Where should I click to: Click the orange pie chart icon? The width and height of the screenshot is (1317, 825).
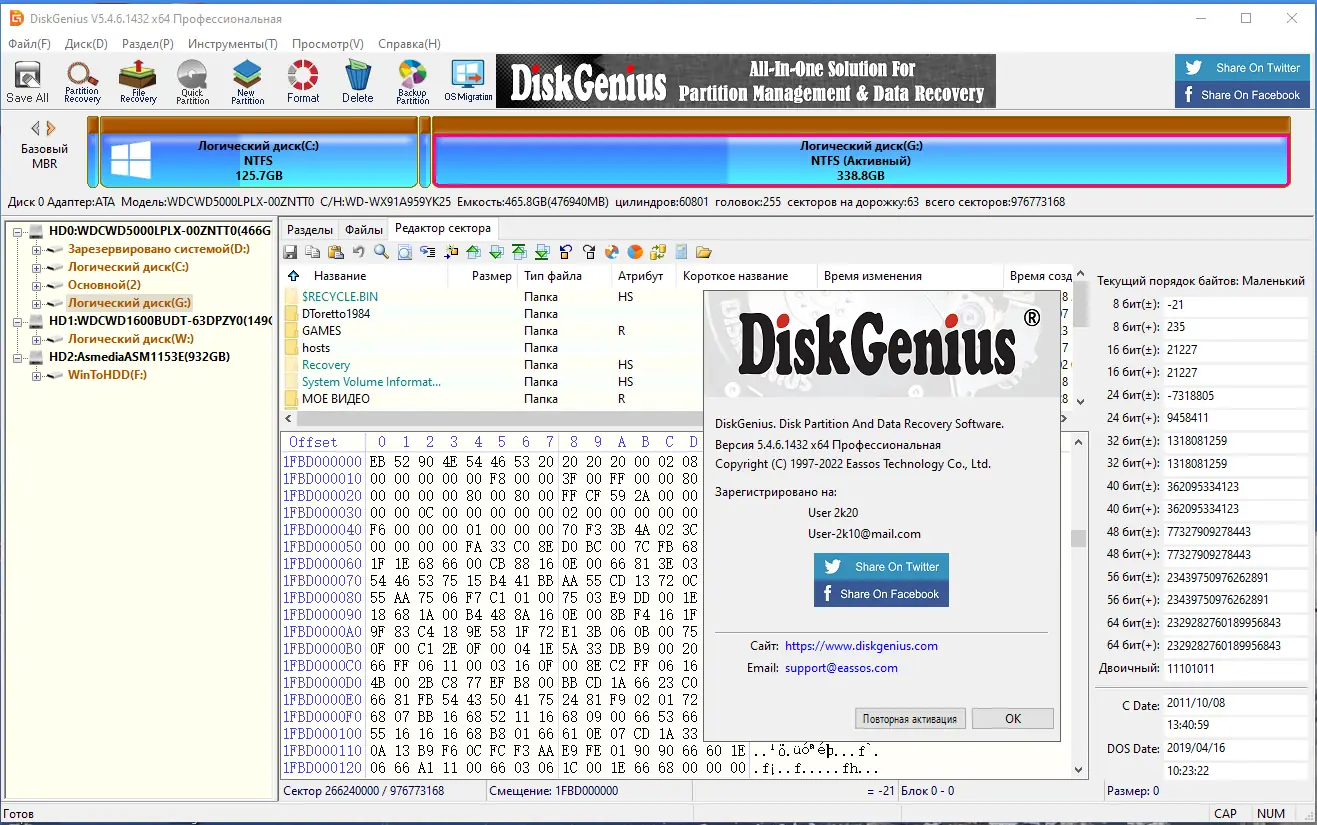click(635, 252)
